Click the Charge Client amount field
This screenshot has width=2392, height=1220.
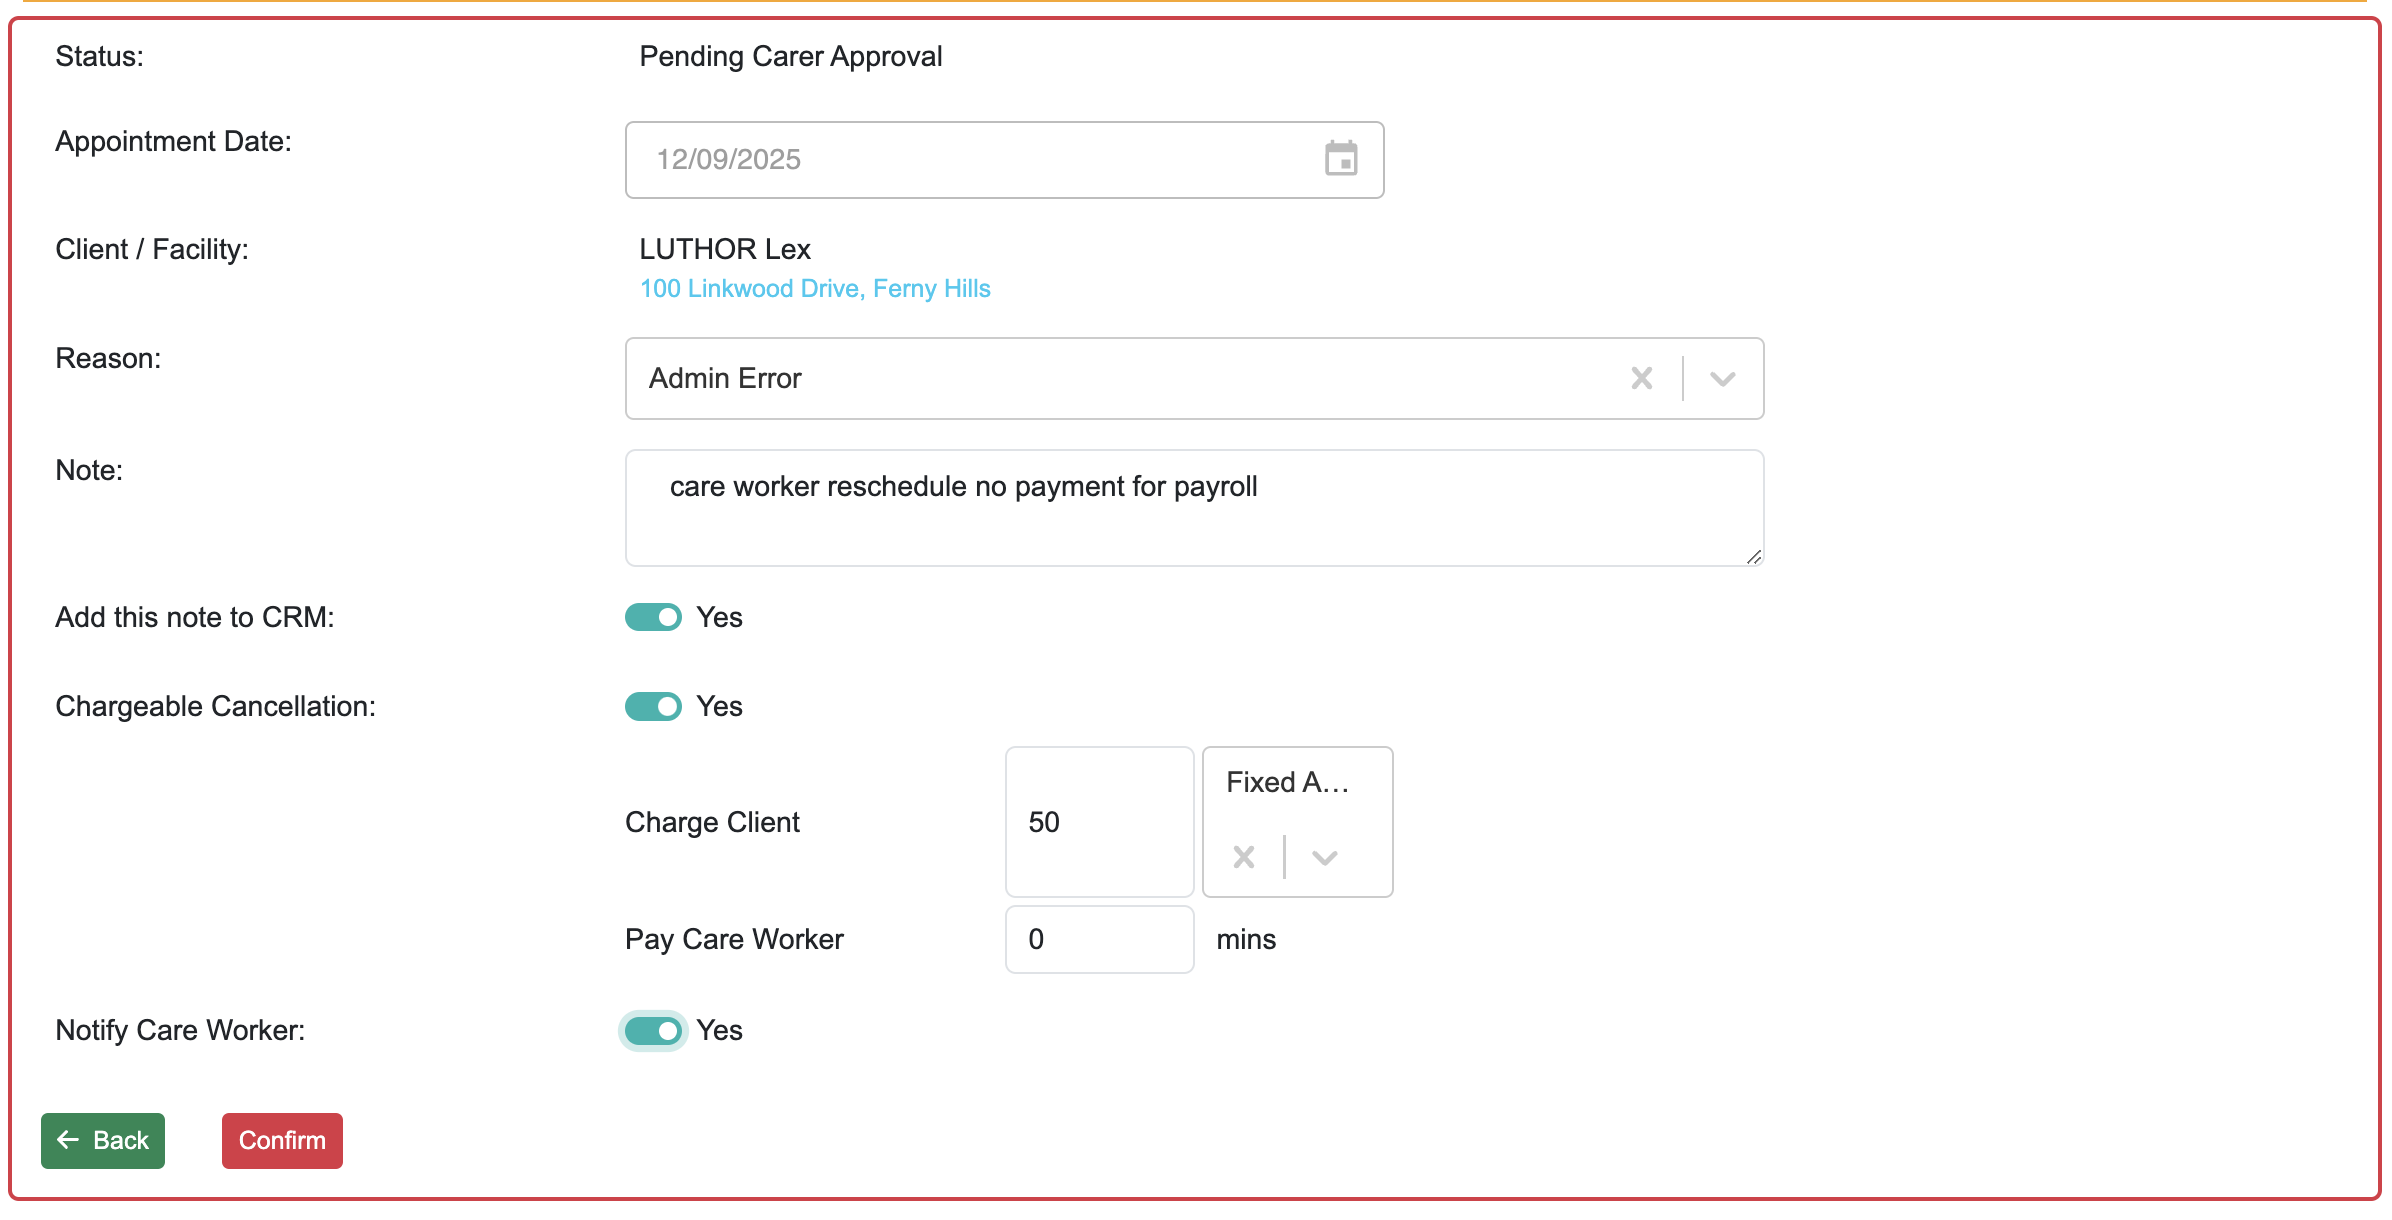tap(1098, 822)
